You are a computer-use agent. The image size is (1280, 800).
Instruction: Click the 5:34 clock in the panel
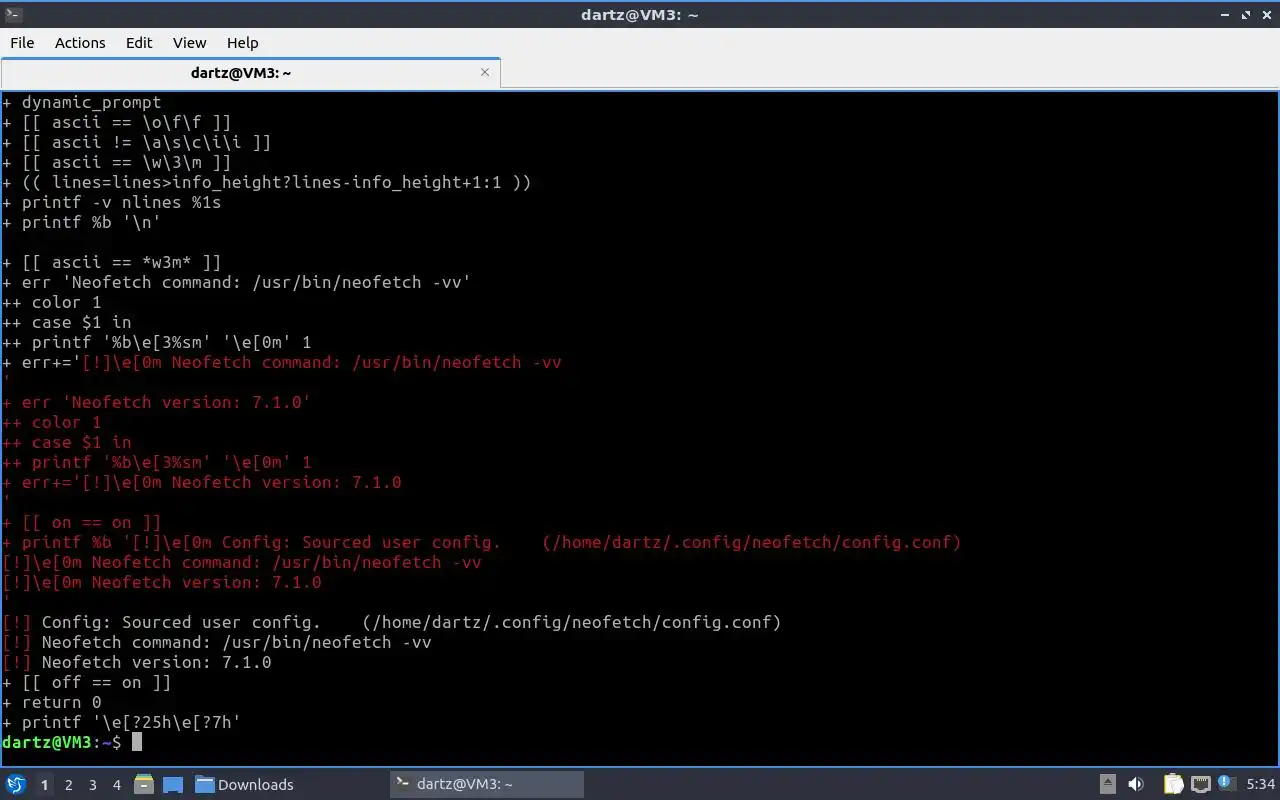click(x=1261, y=784)
